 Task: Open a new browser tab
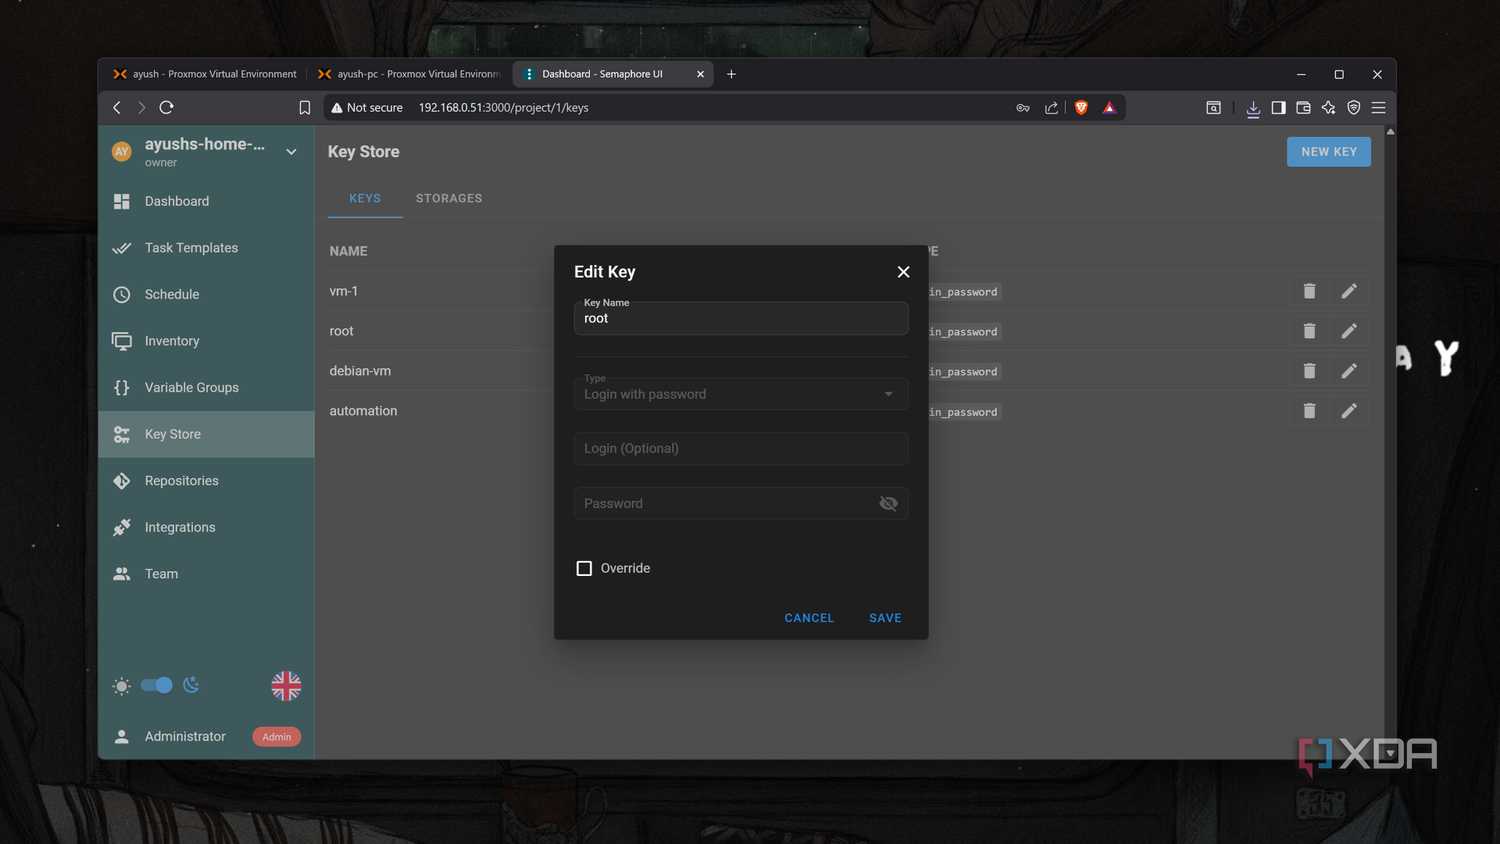pyautogui.click(x=731, y=74)
